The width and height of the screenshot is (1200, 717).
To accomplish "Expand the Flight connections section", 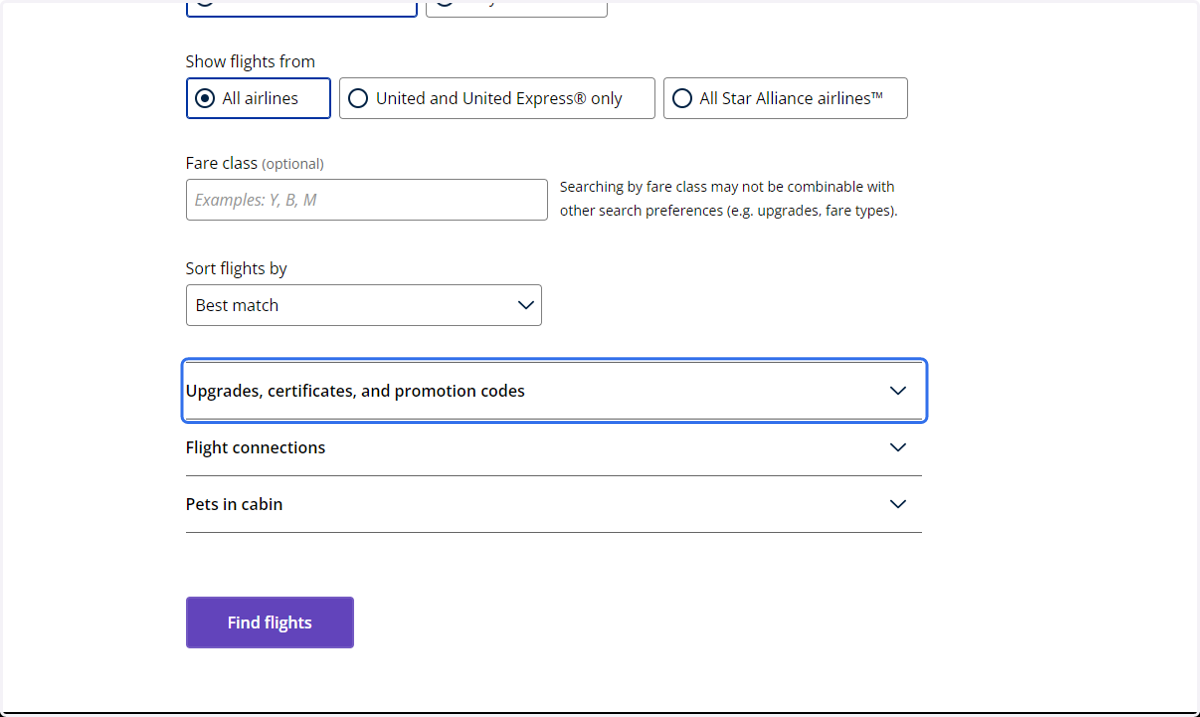I will click(554, 448).
